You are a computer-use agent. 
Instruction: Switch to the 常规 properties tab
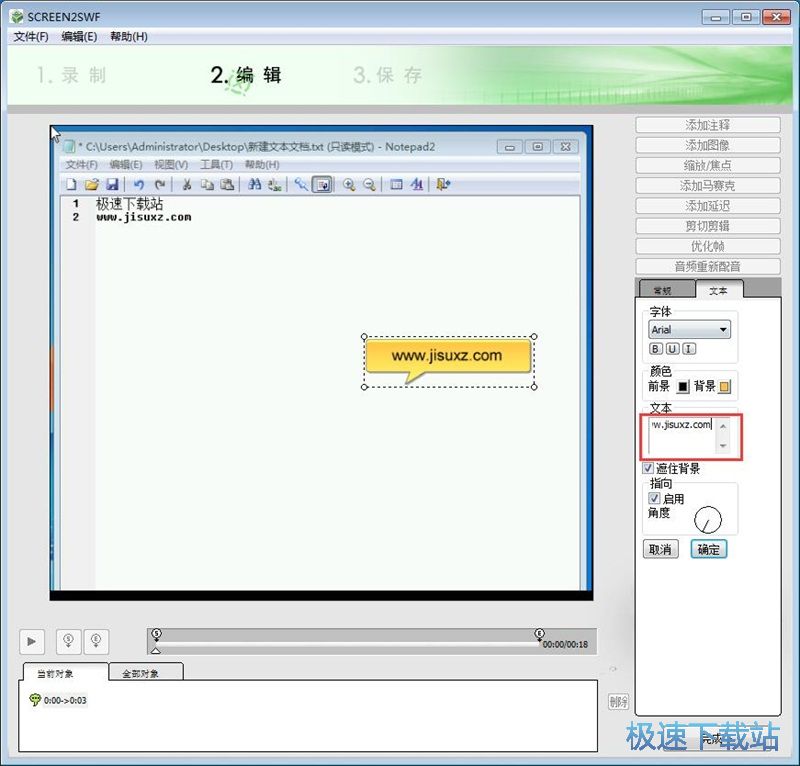pos(666,289)
